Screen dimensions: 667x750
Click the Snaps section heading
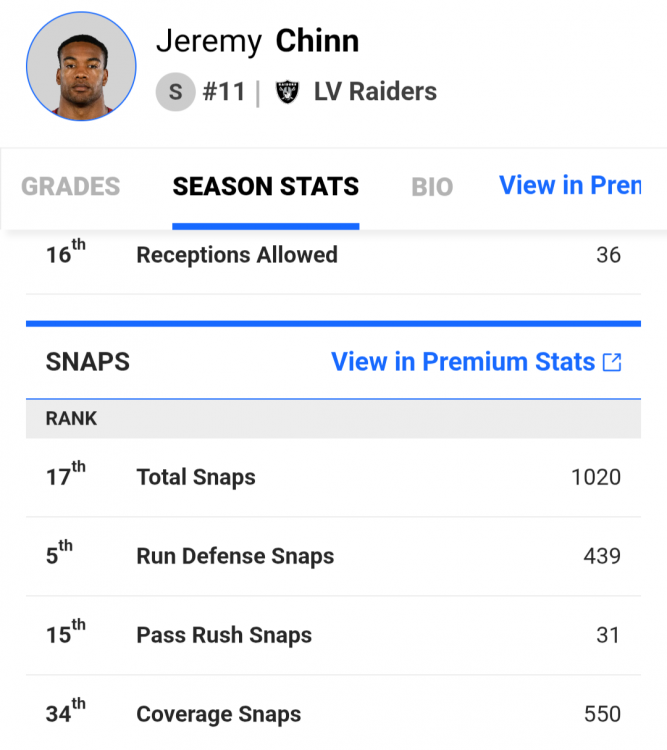point(88,361)
